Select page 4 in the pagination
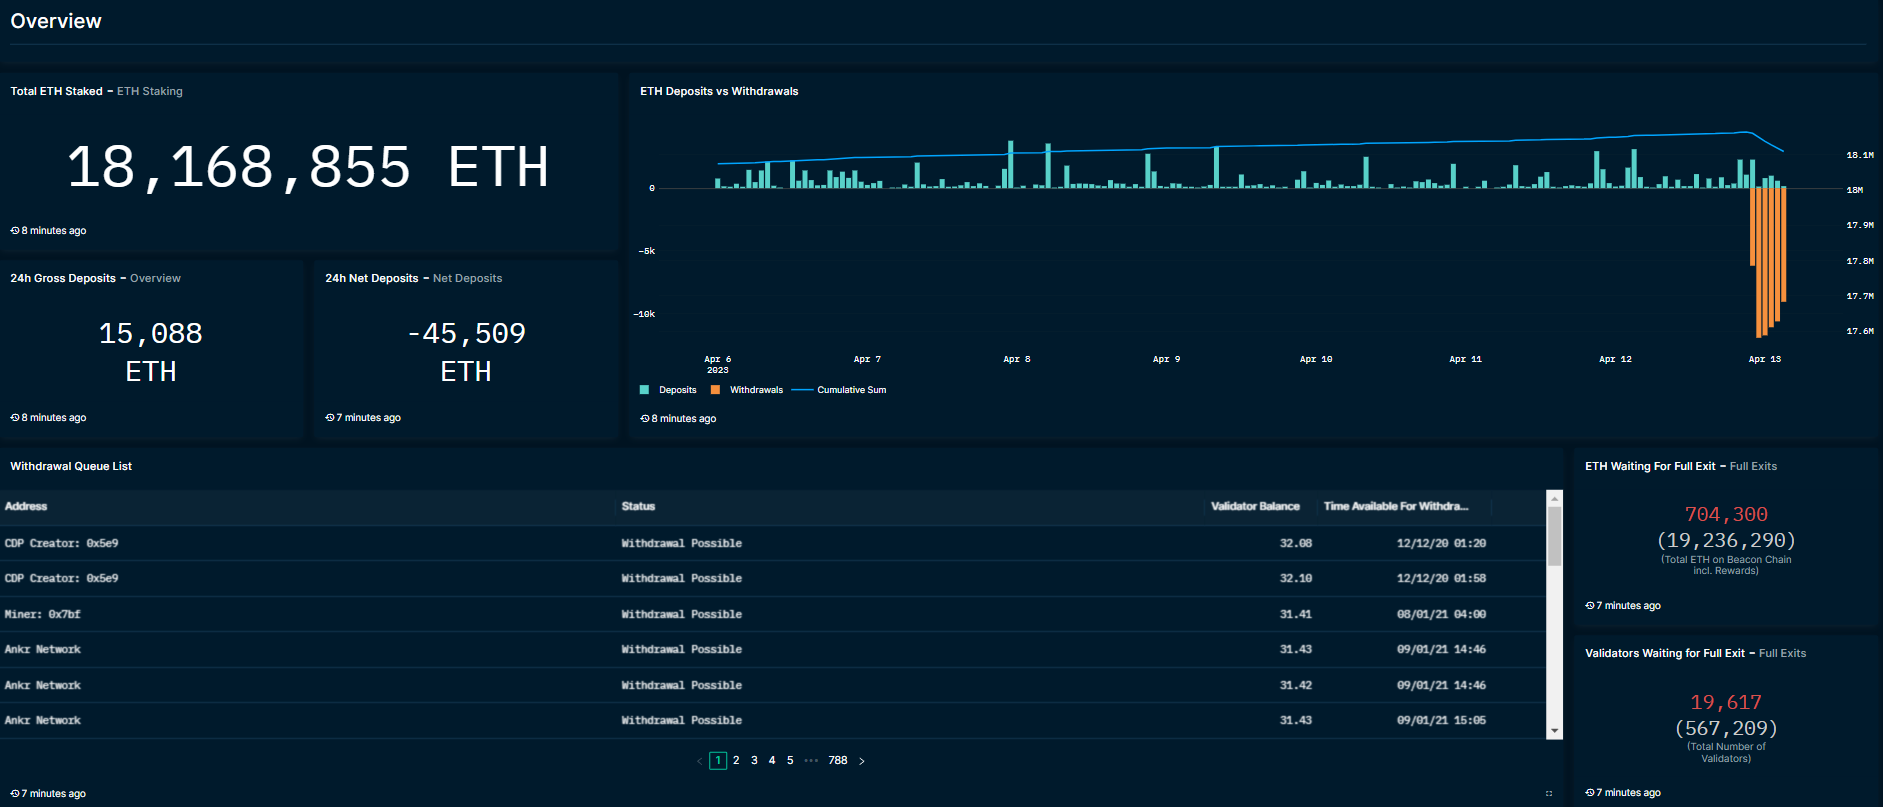This screenshot has height=807, width=1883. pyautogui.click(x=772, y=761)
